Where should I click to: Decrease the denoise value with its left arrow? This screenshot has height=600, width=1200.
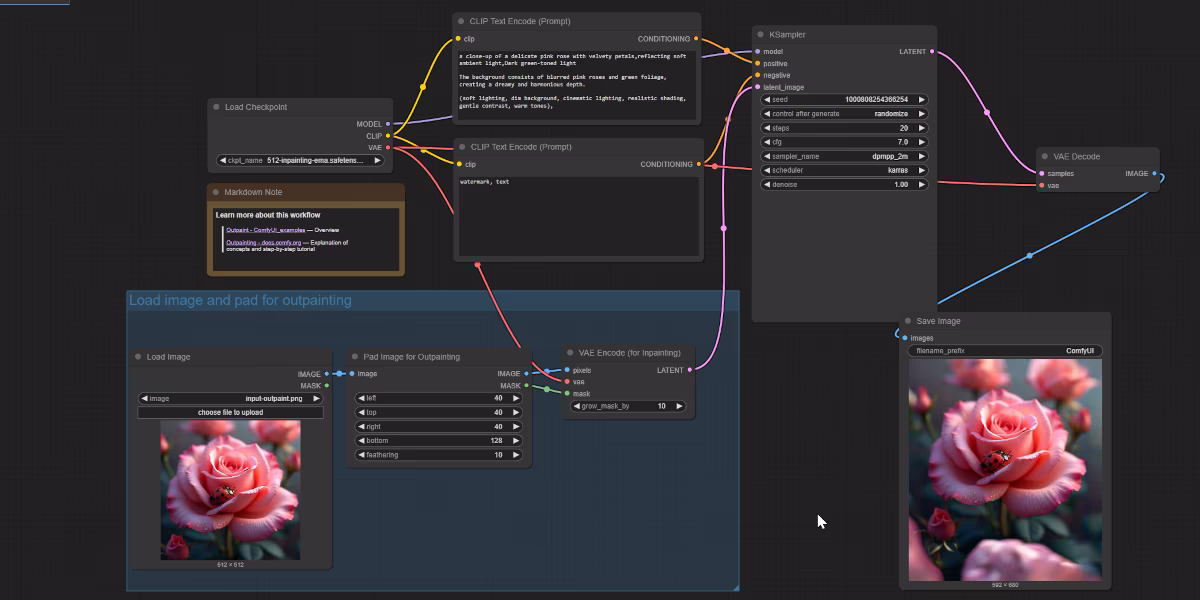point(767,184)
